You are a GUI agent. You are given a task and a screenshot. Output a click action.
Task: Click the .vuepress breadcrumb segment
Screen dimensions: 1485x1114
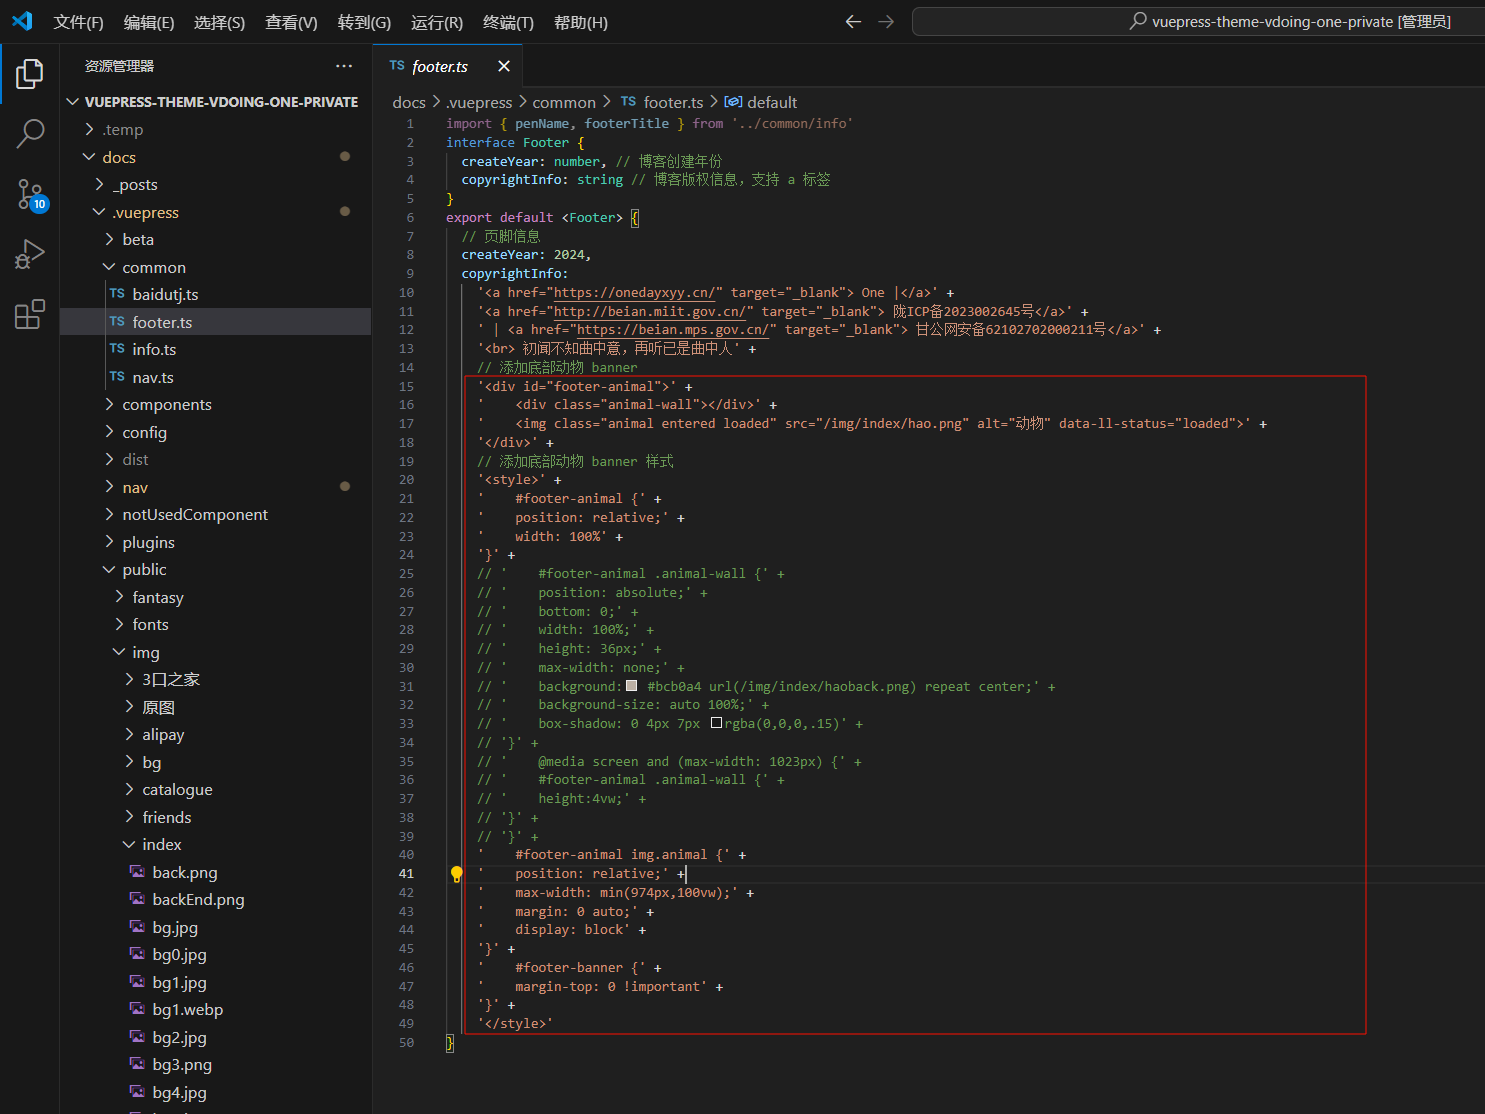click(479, 102)
